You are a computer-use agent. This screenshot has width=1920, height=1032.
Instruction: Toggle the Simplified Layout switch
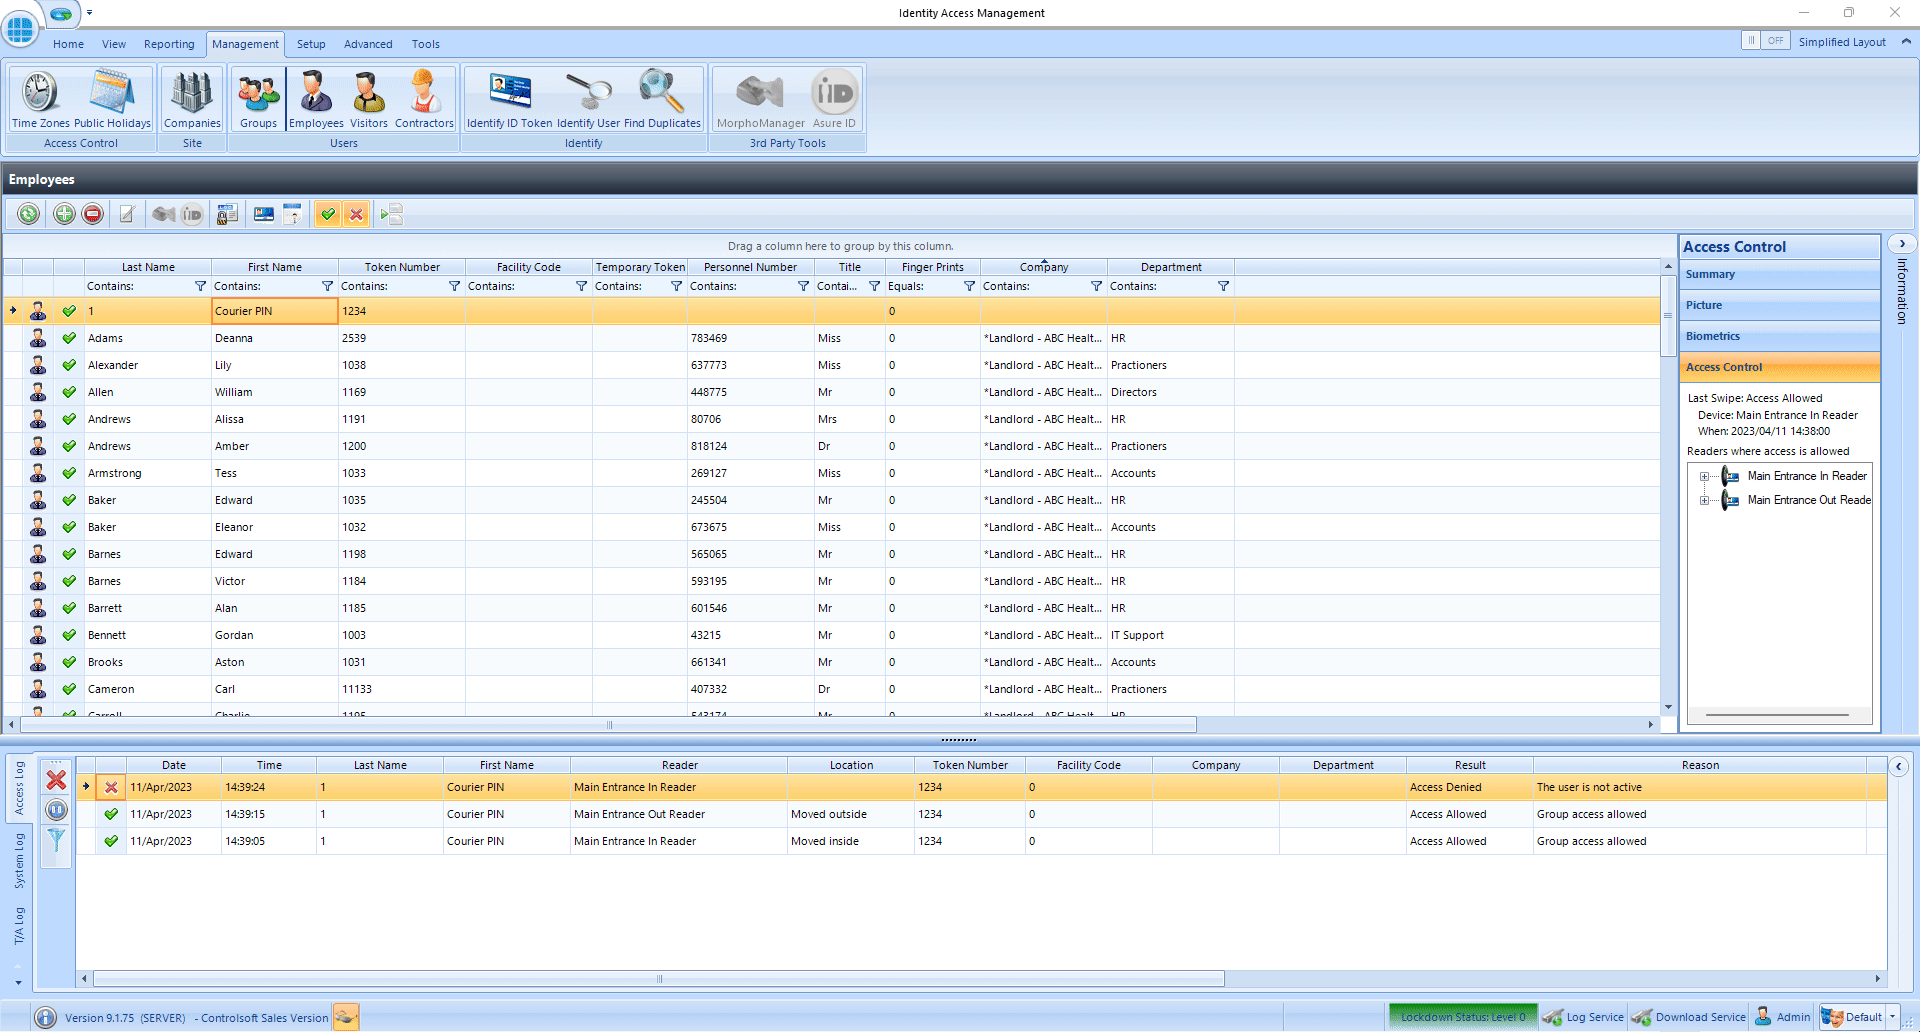point(1766,41)
